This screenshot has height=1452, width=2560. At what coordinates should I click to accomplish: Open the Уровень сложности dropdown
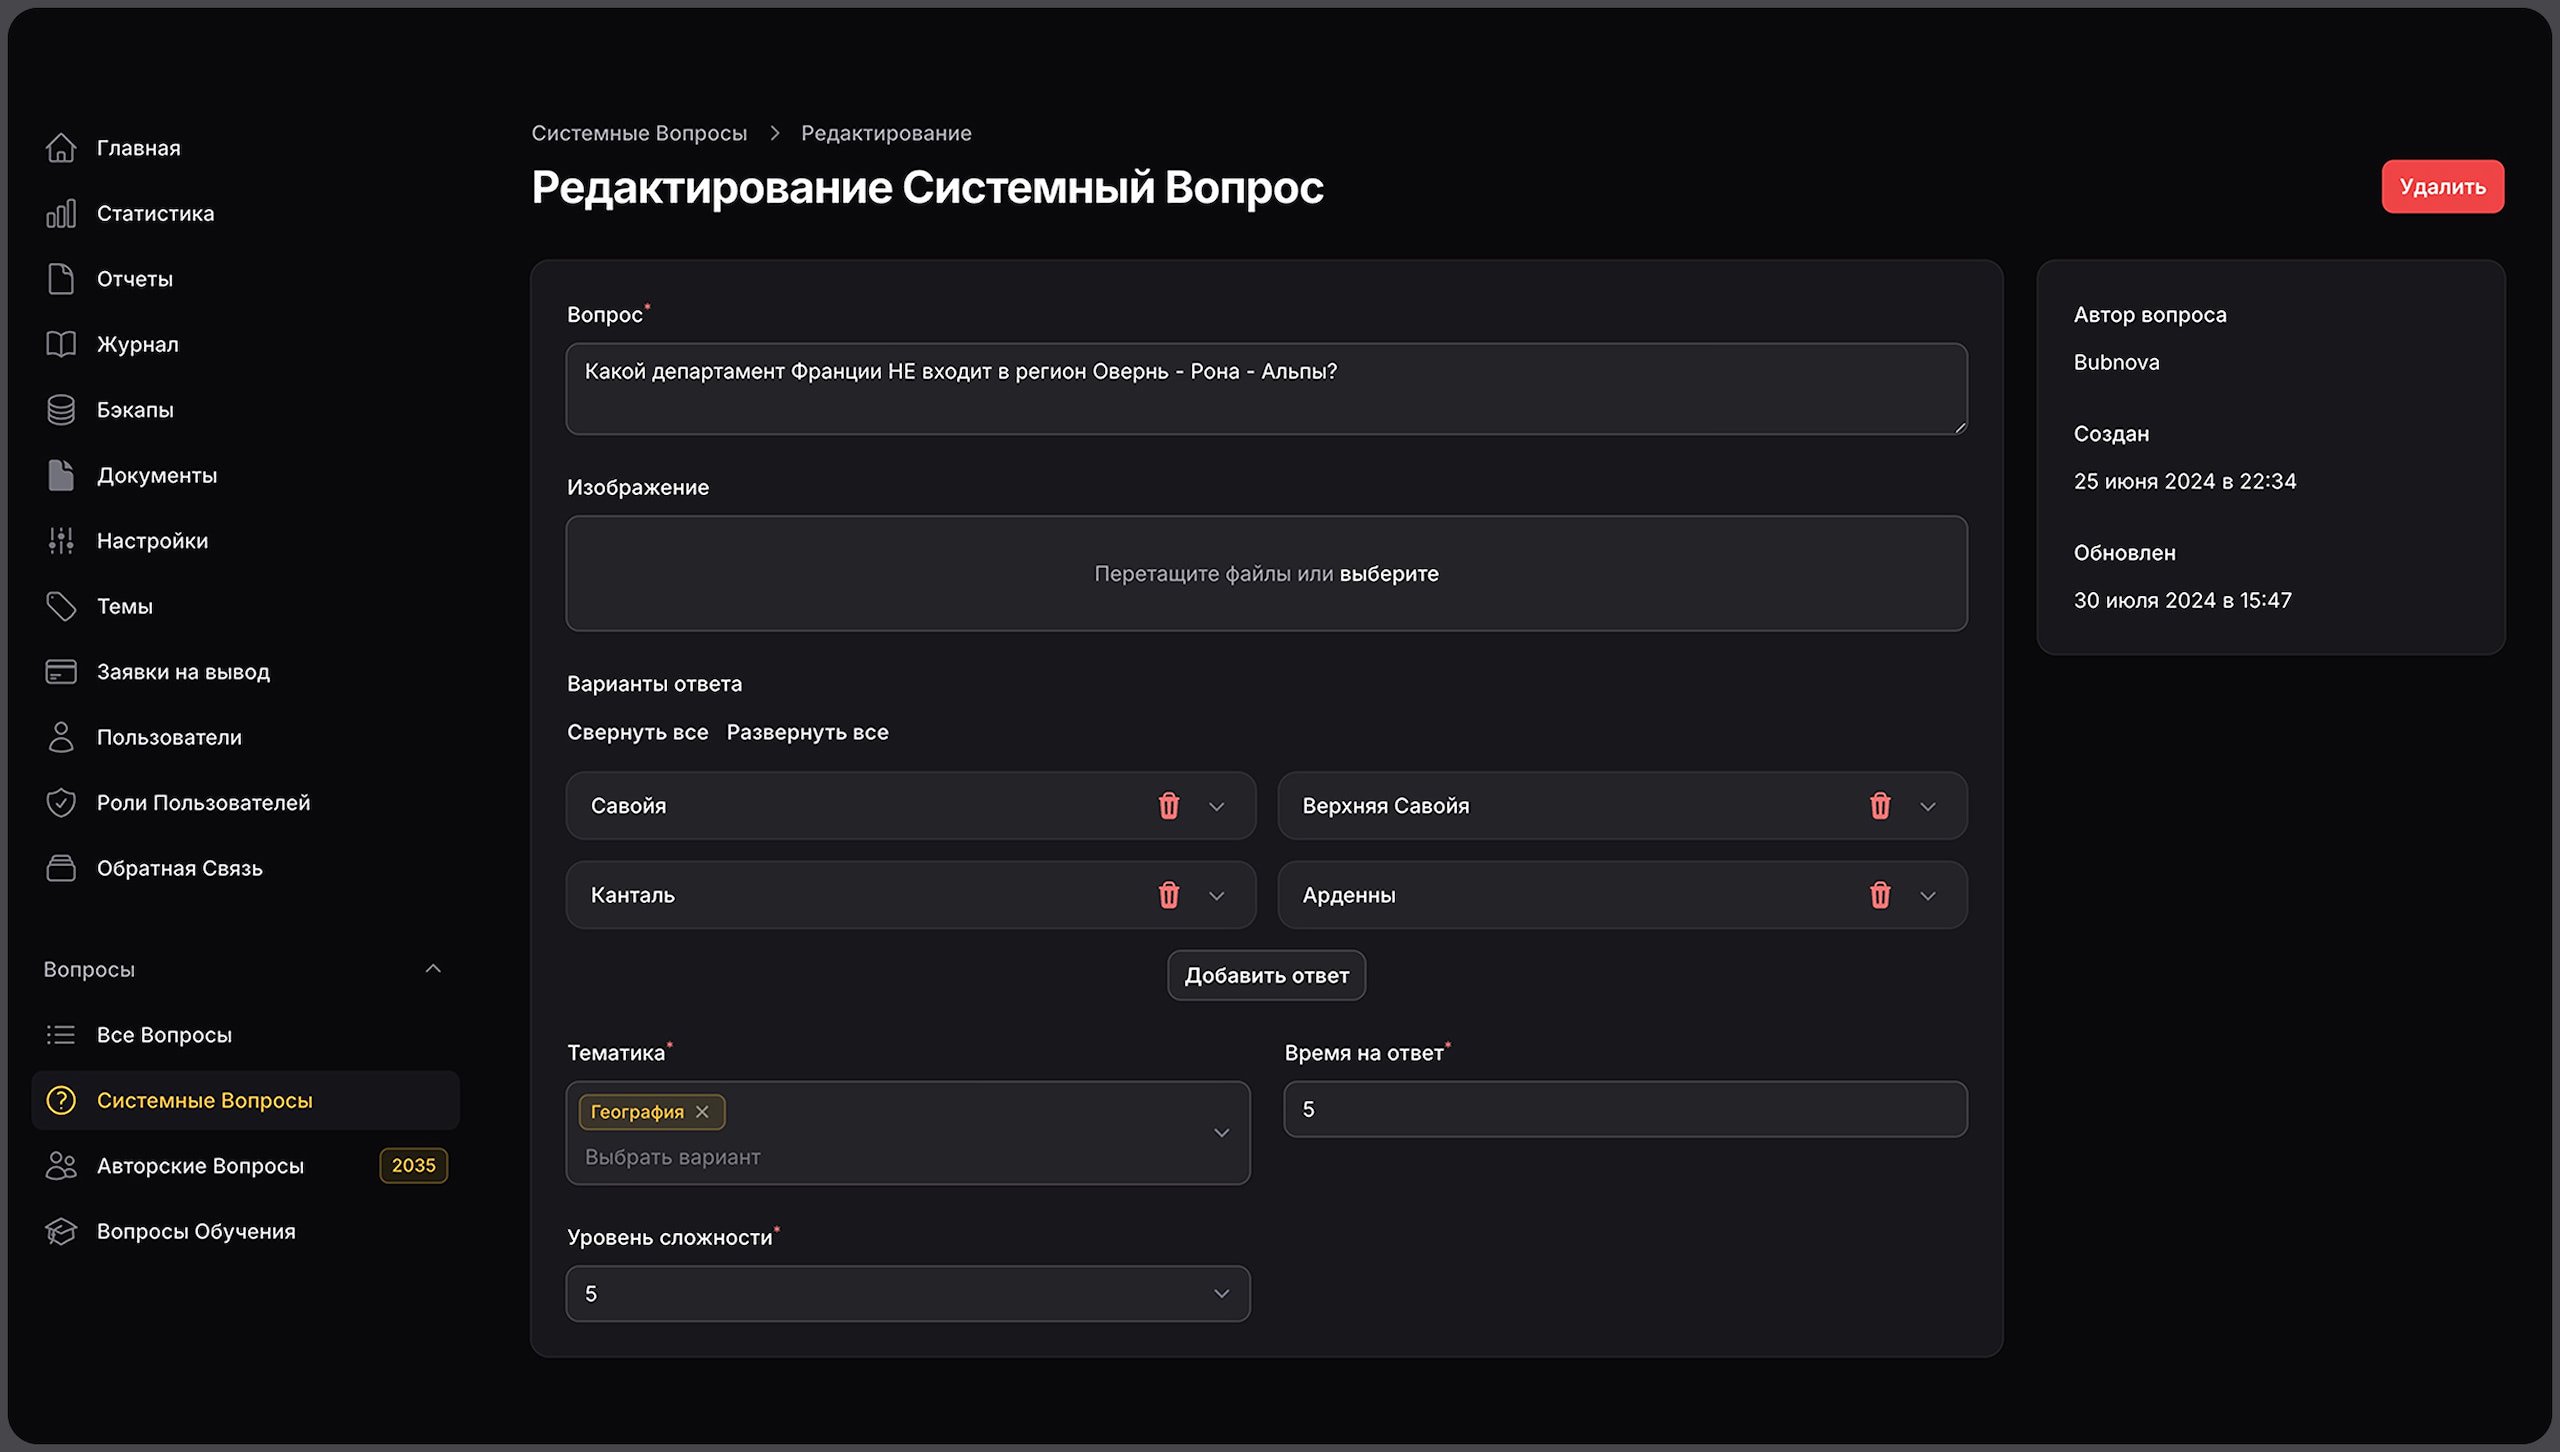pyautogui.click(x=907, y=1294)
